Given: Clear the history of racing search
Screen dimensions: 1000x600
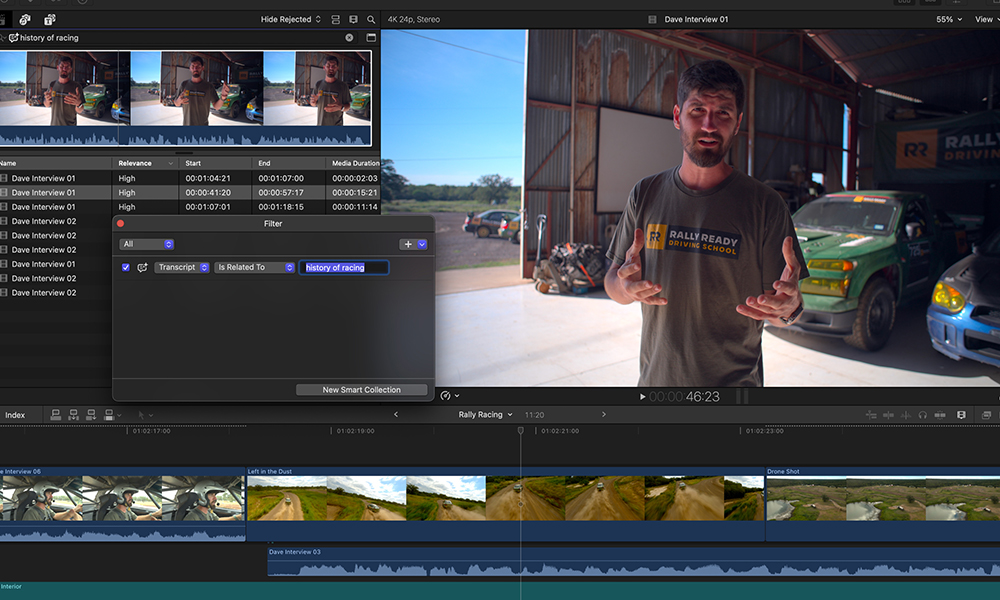Looking at the screenshot, I should click(349, 38).
